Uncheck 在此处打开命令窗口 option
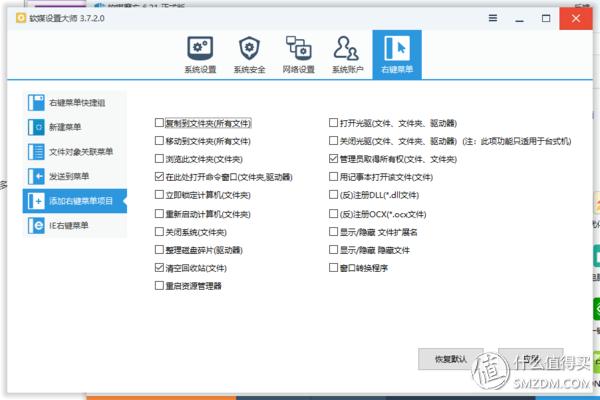This screenshot has height=400, width=600. 159,177
